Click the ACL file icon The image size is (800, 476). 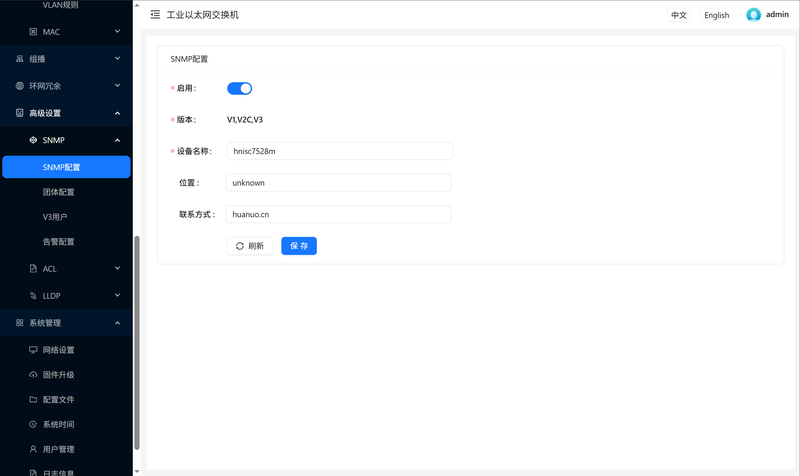(x=33, y=268)
